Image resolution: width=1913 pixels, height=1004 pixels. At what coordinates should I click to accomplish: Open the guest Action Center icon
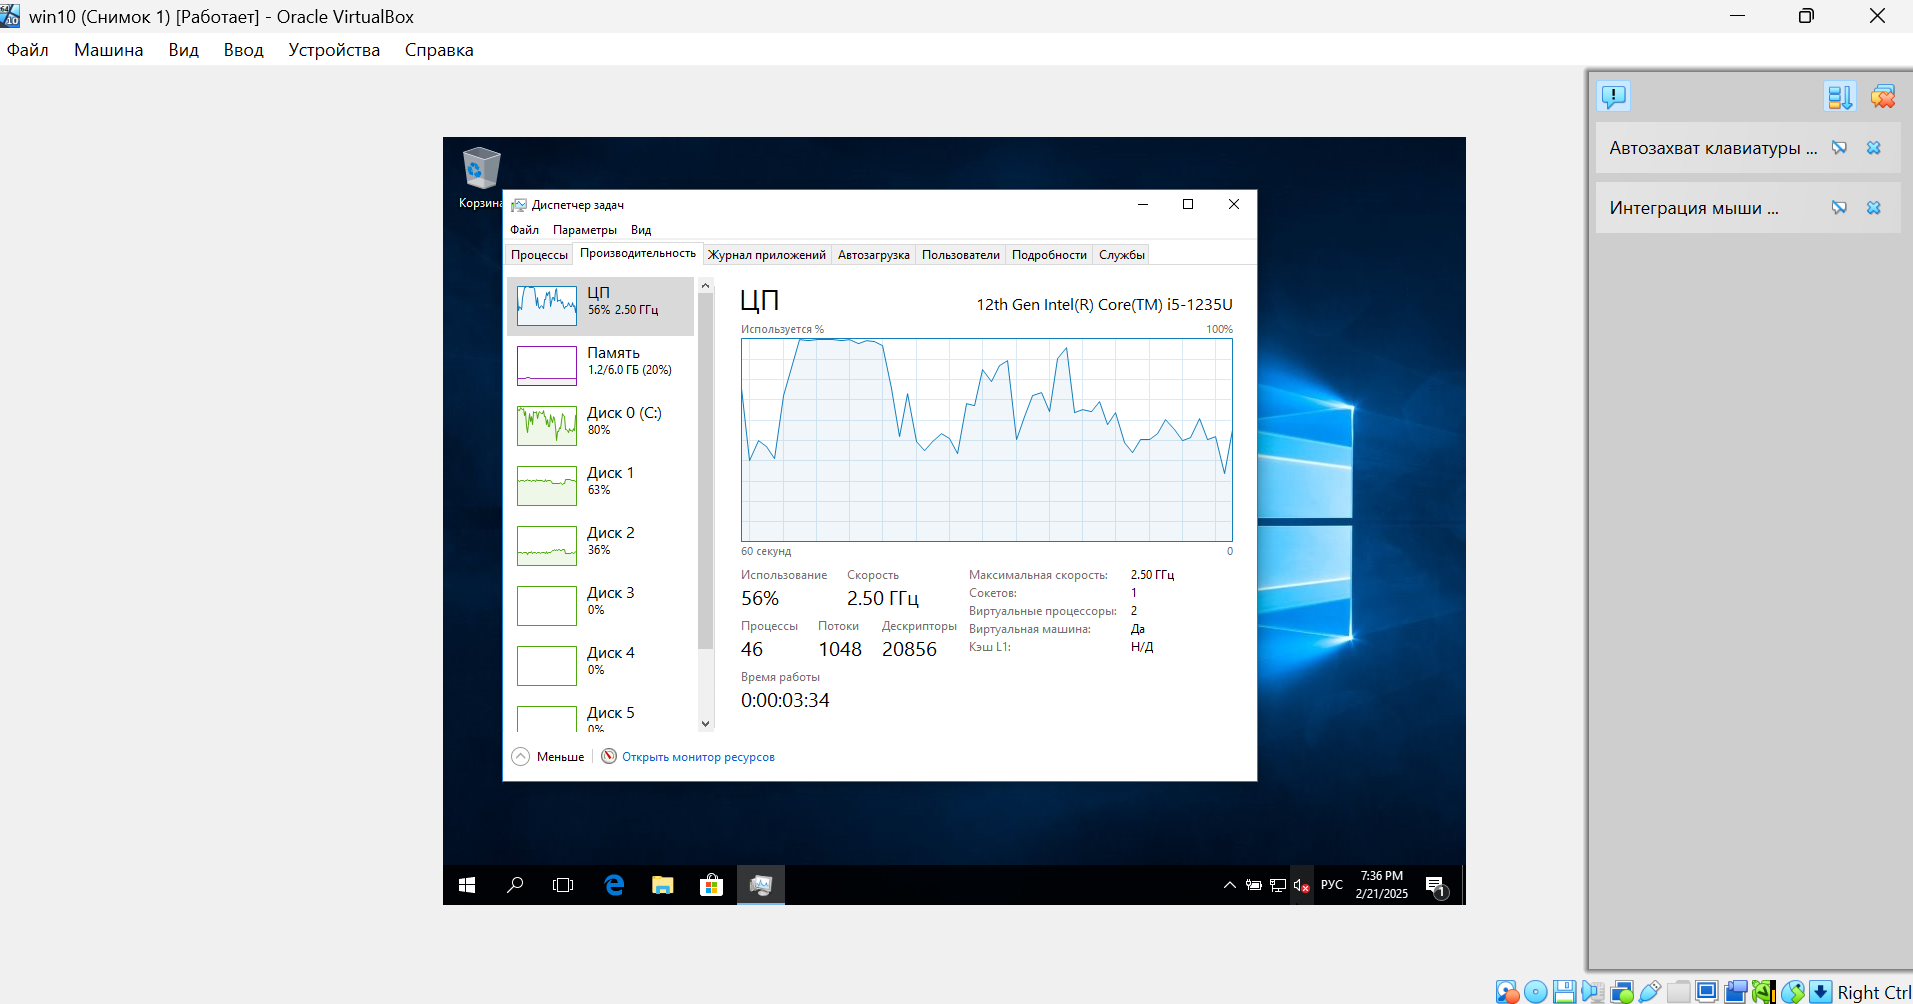(1436, 886)
